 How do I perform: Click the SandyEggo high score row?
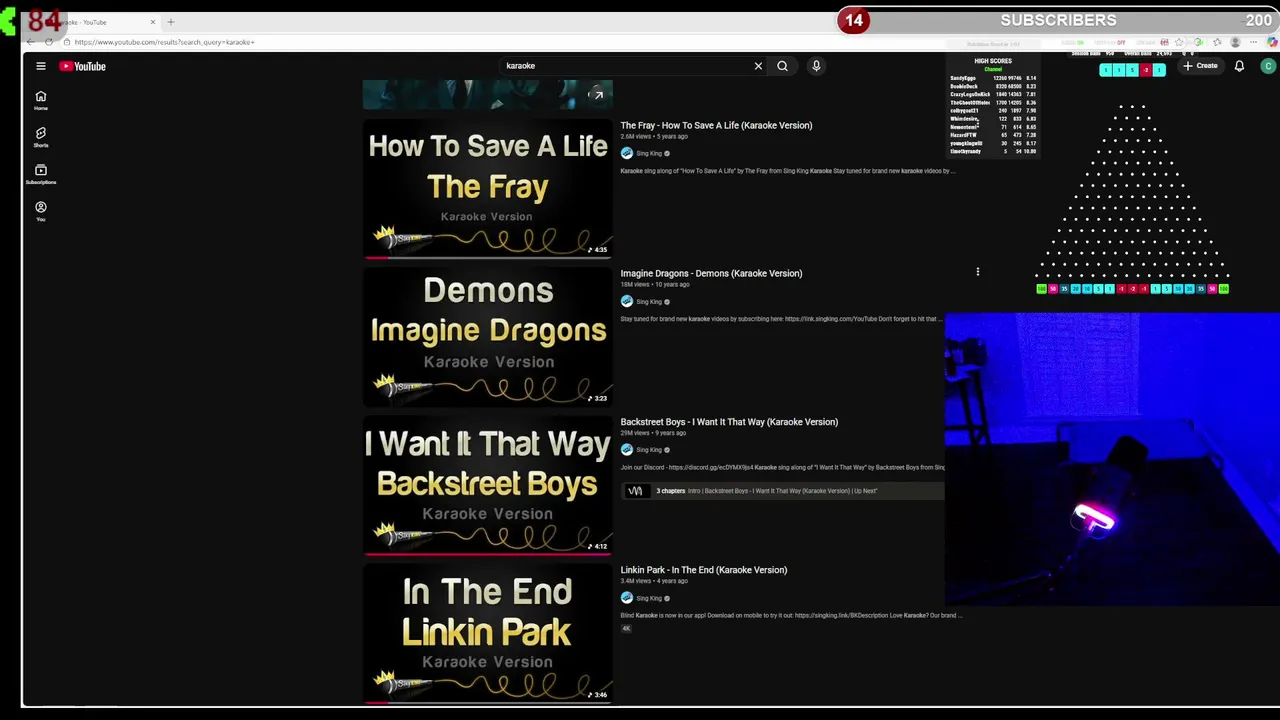pos(992,78)
